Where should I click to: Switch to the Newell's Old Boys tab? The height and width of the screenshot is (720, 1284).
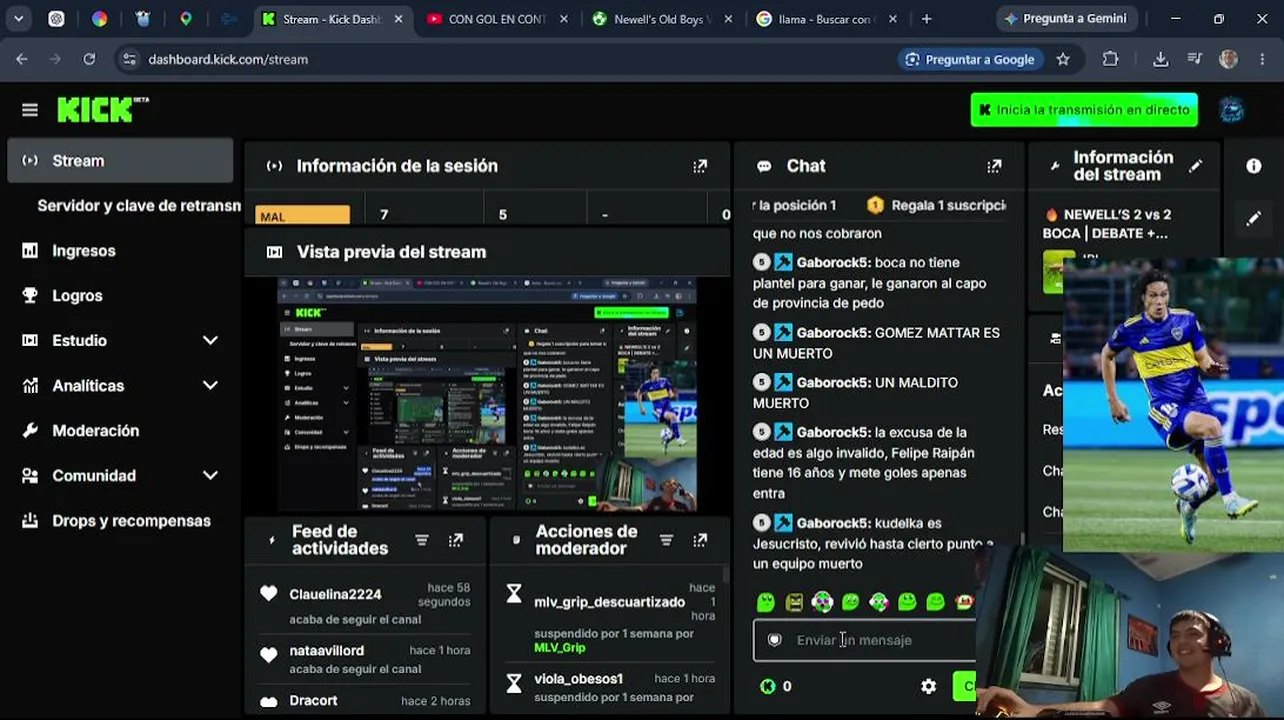(x=662, y=19)
